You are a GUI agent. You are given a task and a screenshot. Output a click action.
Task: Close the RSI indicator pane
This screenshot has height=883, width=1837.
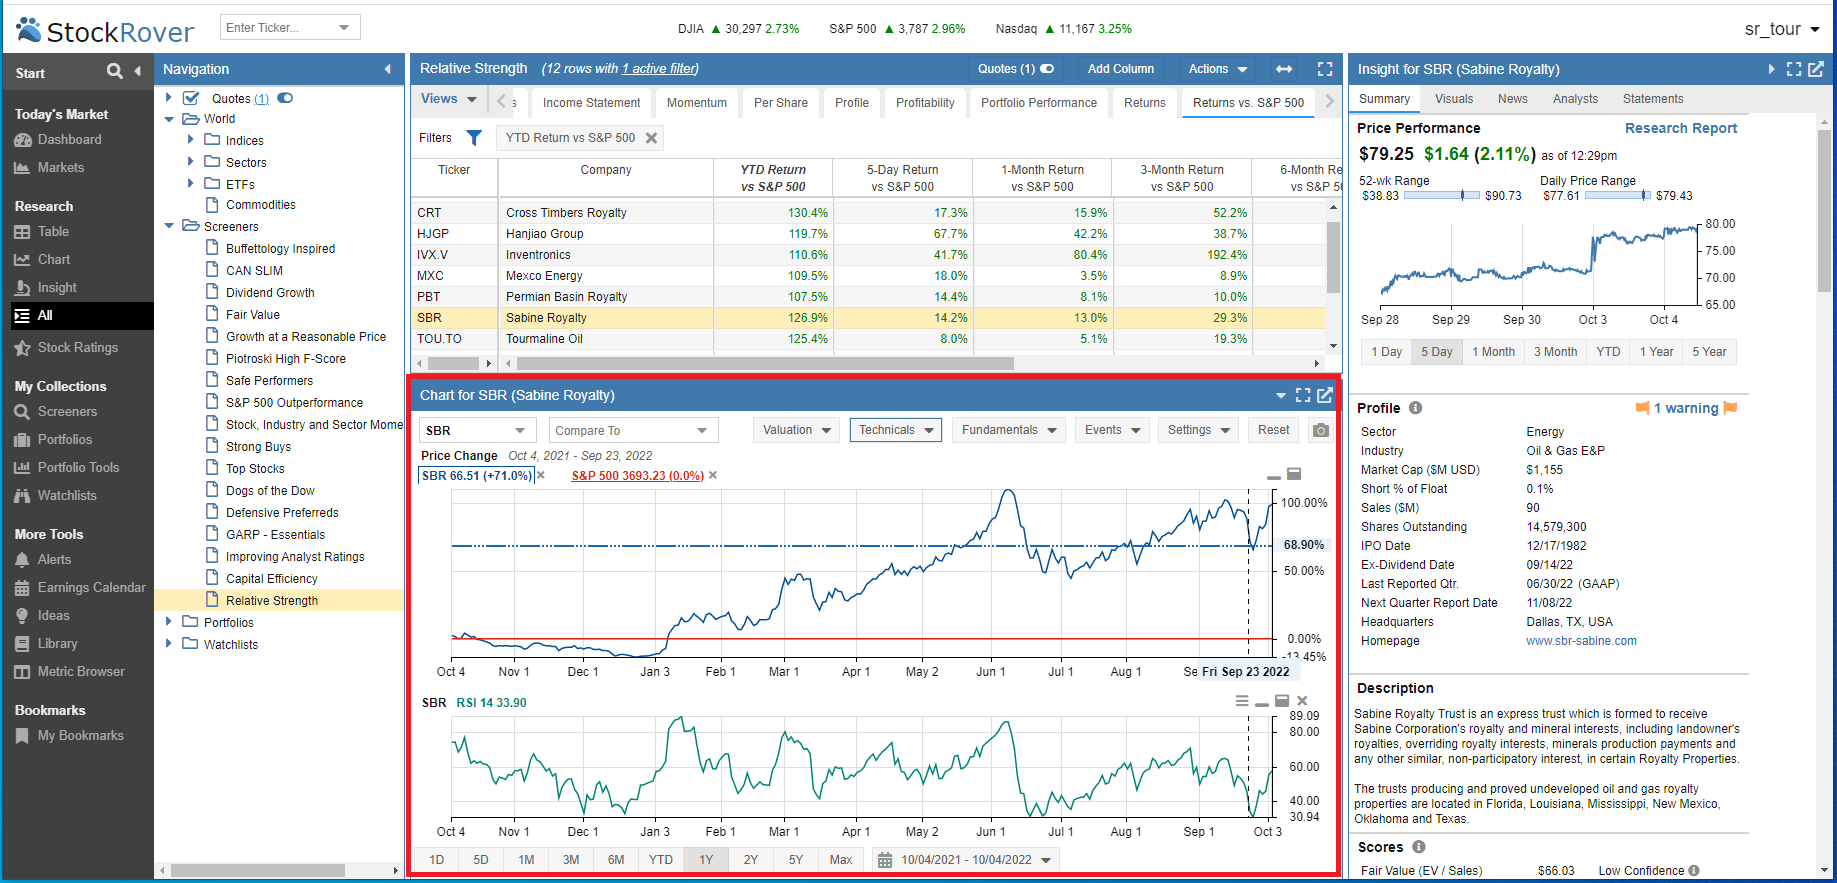pyautogui.click(x=1302, y=701)
